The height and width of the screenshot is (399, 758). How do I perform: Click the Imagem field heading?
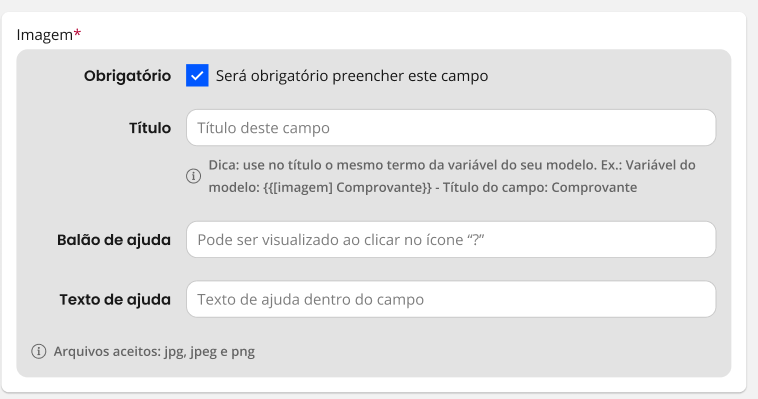coord(44,35)
